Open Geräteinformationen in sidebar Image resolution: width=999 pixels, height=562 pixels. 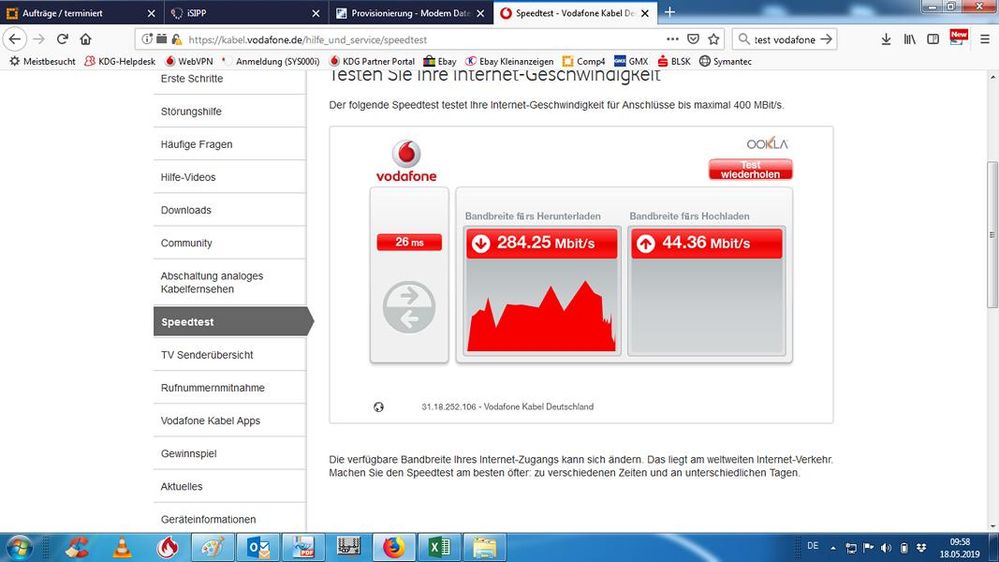(208, 519)
